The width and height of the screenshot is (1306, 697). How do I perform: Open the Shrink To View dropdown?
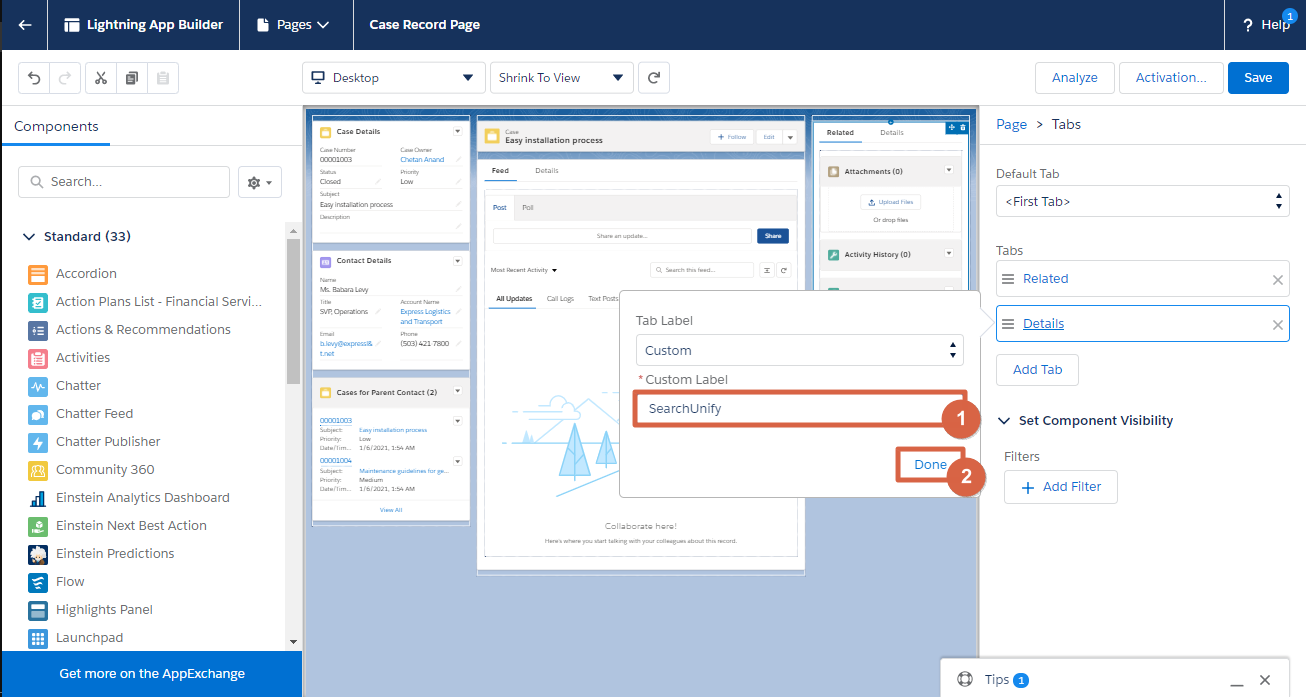[x=561, y=78]
